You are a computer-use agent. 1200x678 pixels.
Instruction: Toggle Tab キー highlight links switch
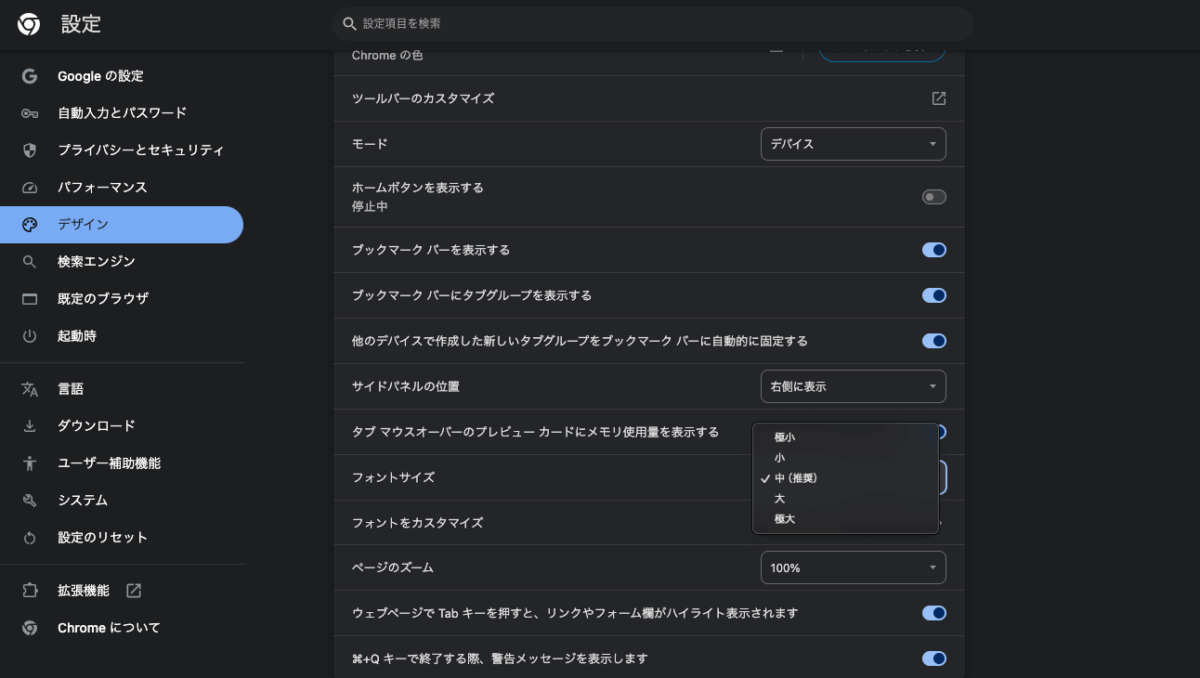pyautogui.click(x=934, y=613)
